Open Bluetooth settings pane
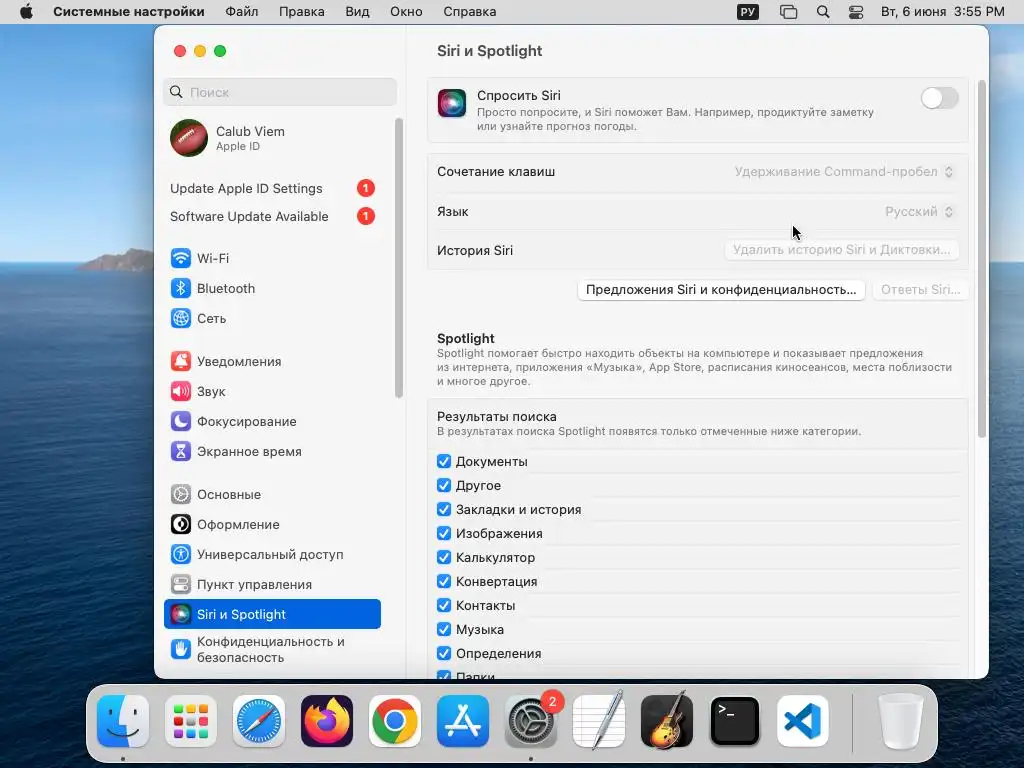Viewport: 1024px width, 768px height. (x=272, y=288)
